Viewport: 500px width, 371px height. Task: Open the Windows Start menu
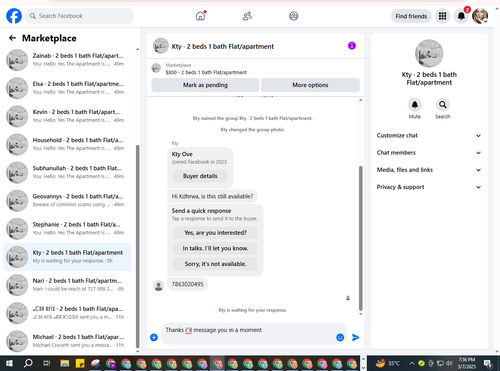tap(9, 363)
